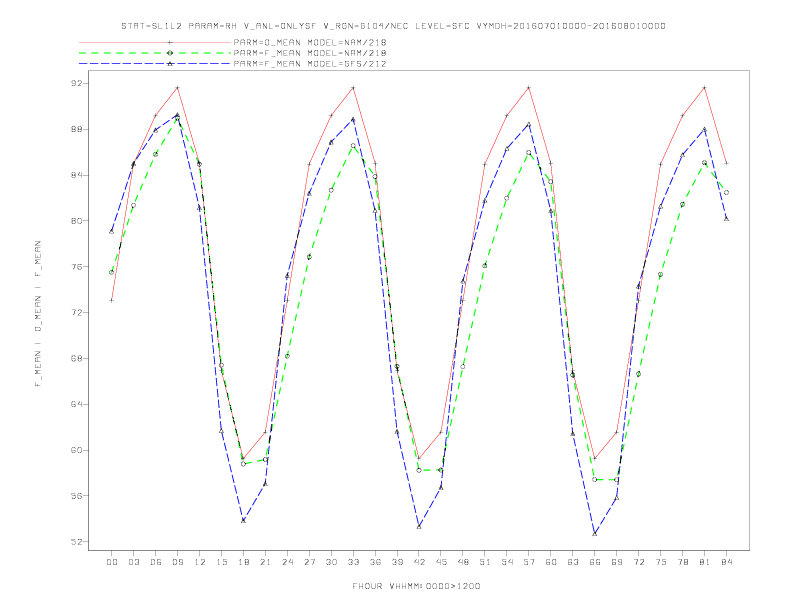Click y-axis tick label 76
The height and width of the screenshot is (612, 792).
tap(76, 267)
